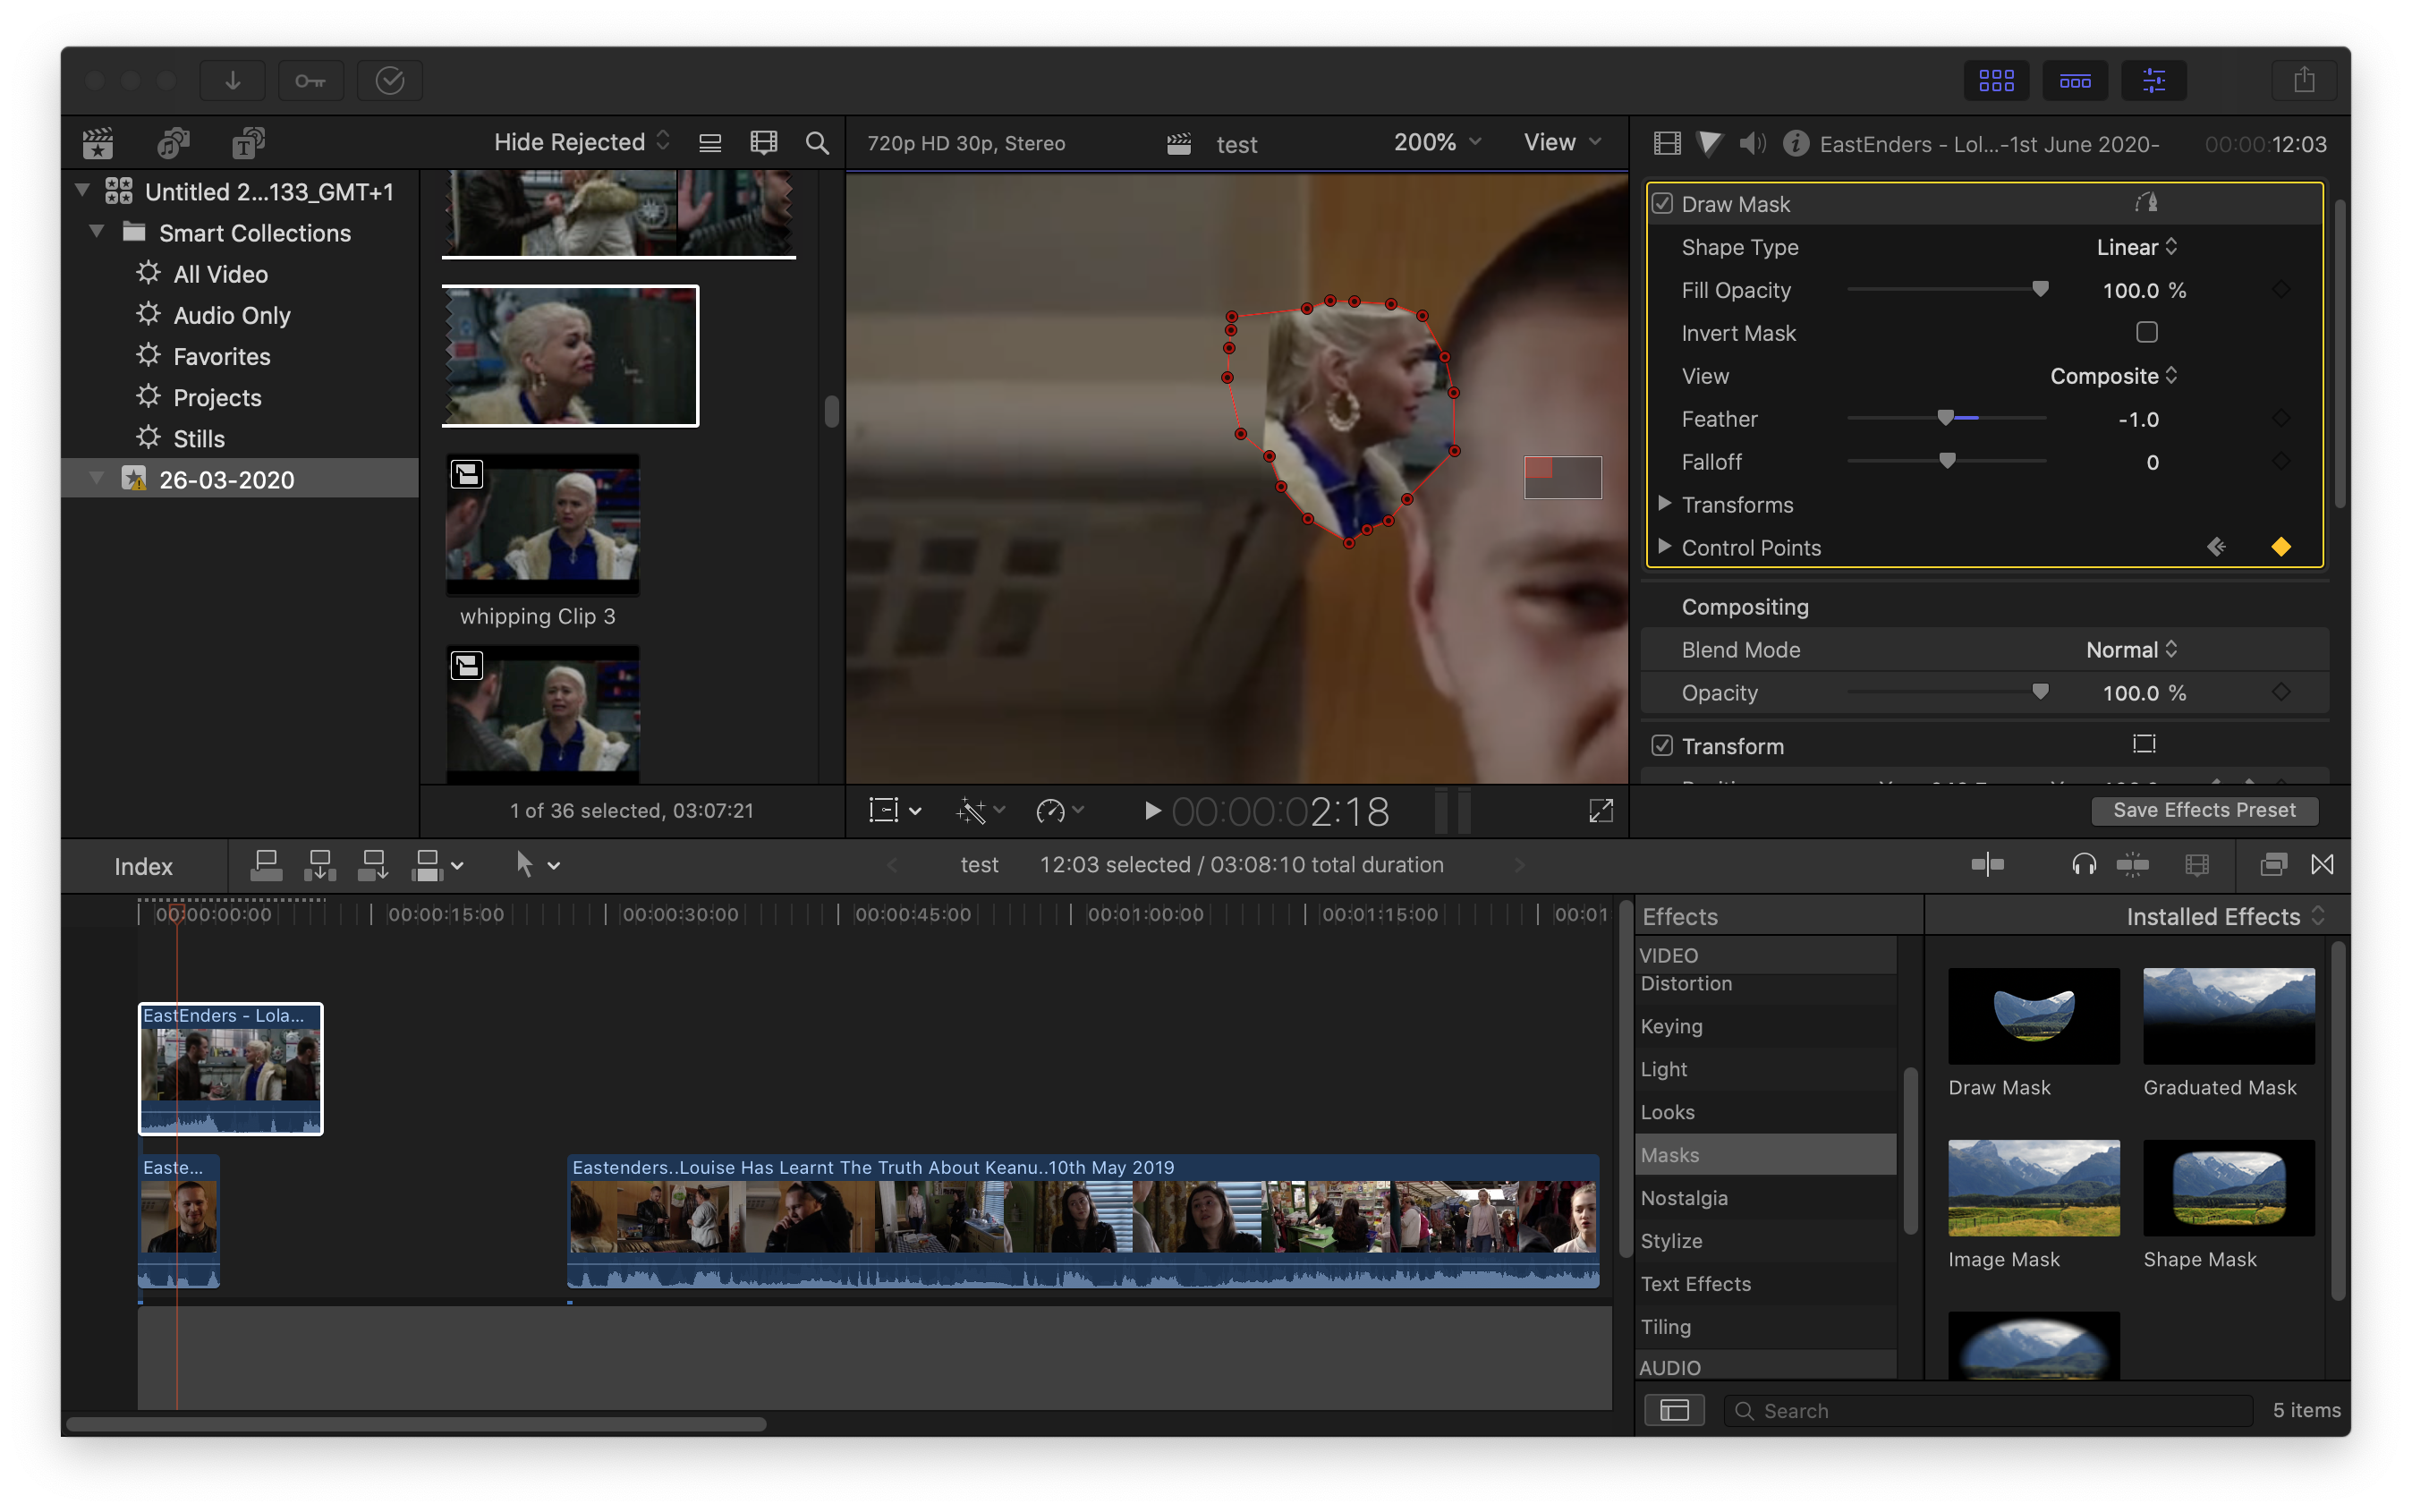Viewport: 2412px width, 1512px height.
Task: Open the Audio inspector speaker icon
Action: (1752, 144)
